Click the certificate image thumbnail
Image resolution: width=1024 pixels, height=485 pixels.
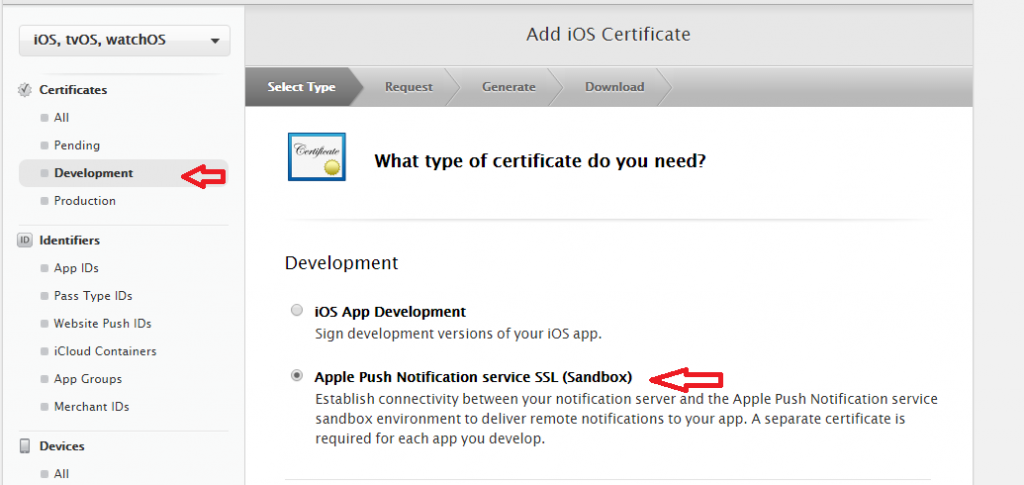pyautogui.click(x=316, y=157)
